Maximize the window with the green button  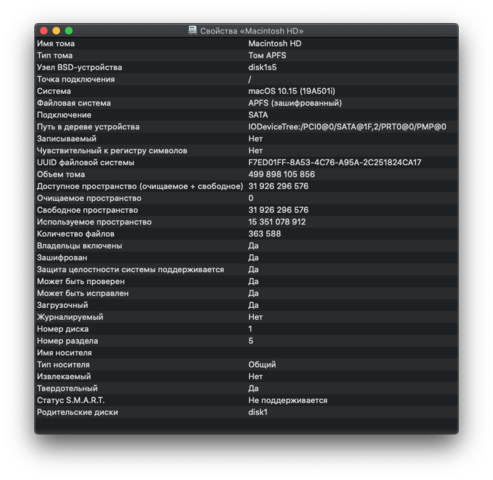tap(69, 31)
